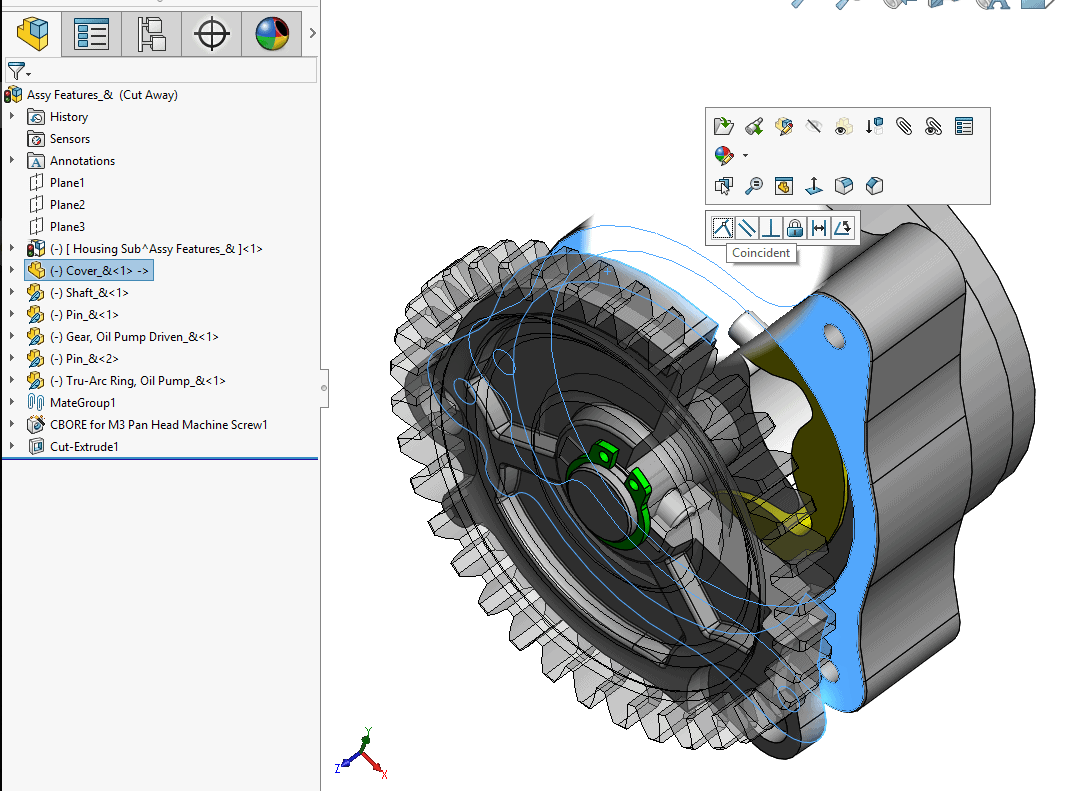Image resolution: width=1070 pixels, height=791 pixels.
Task: Select the Distance mate icon
Action: [x=818, y=227]
